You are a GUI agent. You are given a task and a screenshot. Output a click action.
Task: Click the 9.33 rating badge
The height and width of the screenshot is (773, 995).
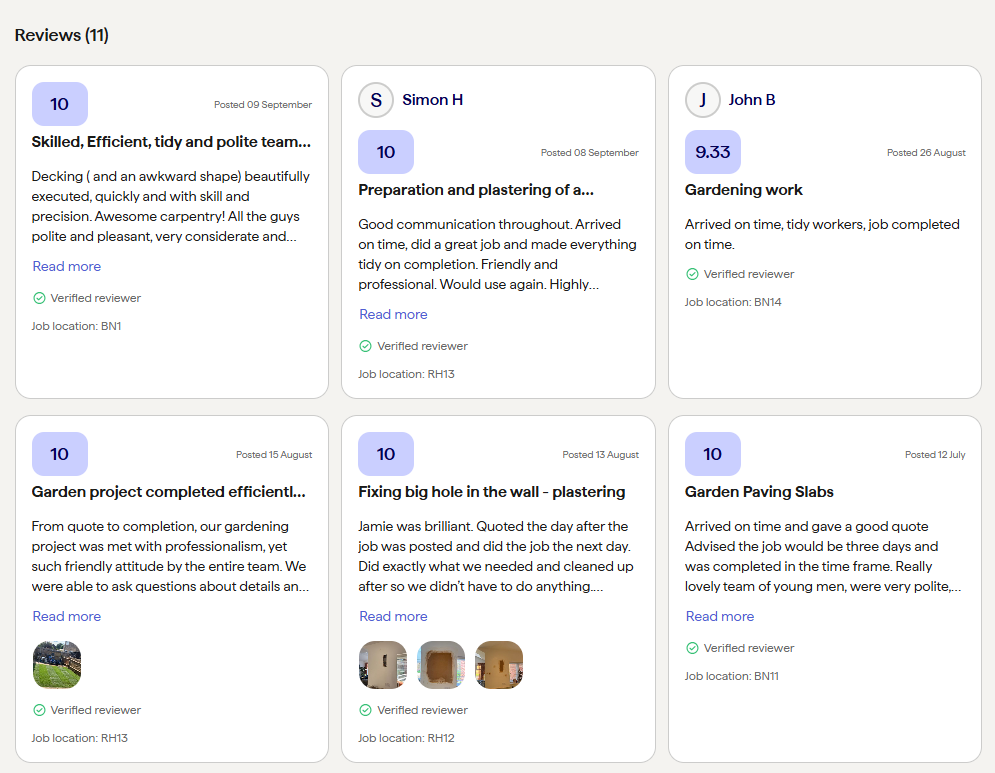click(712, 152)
